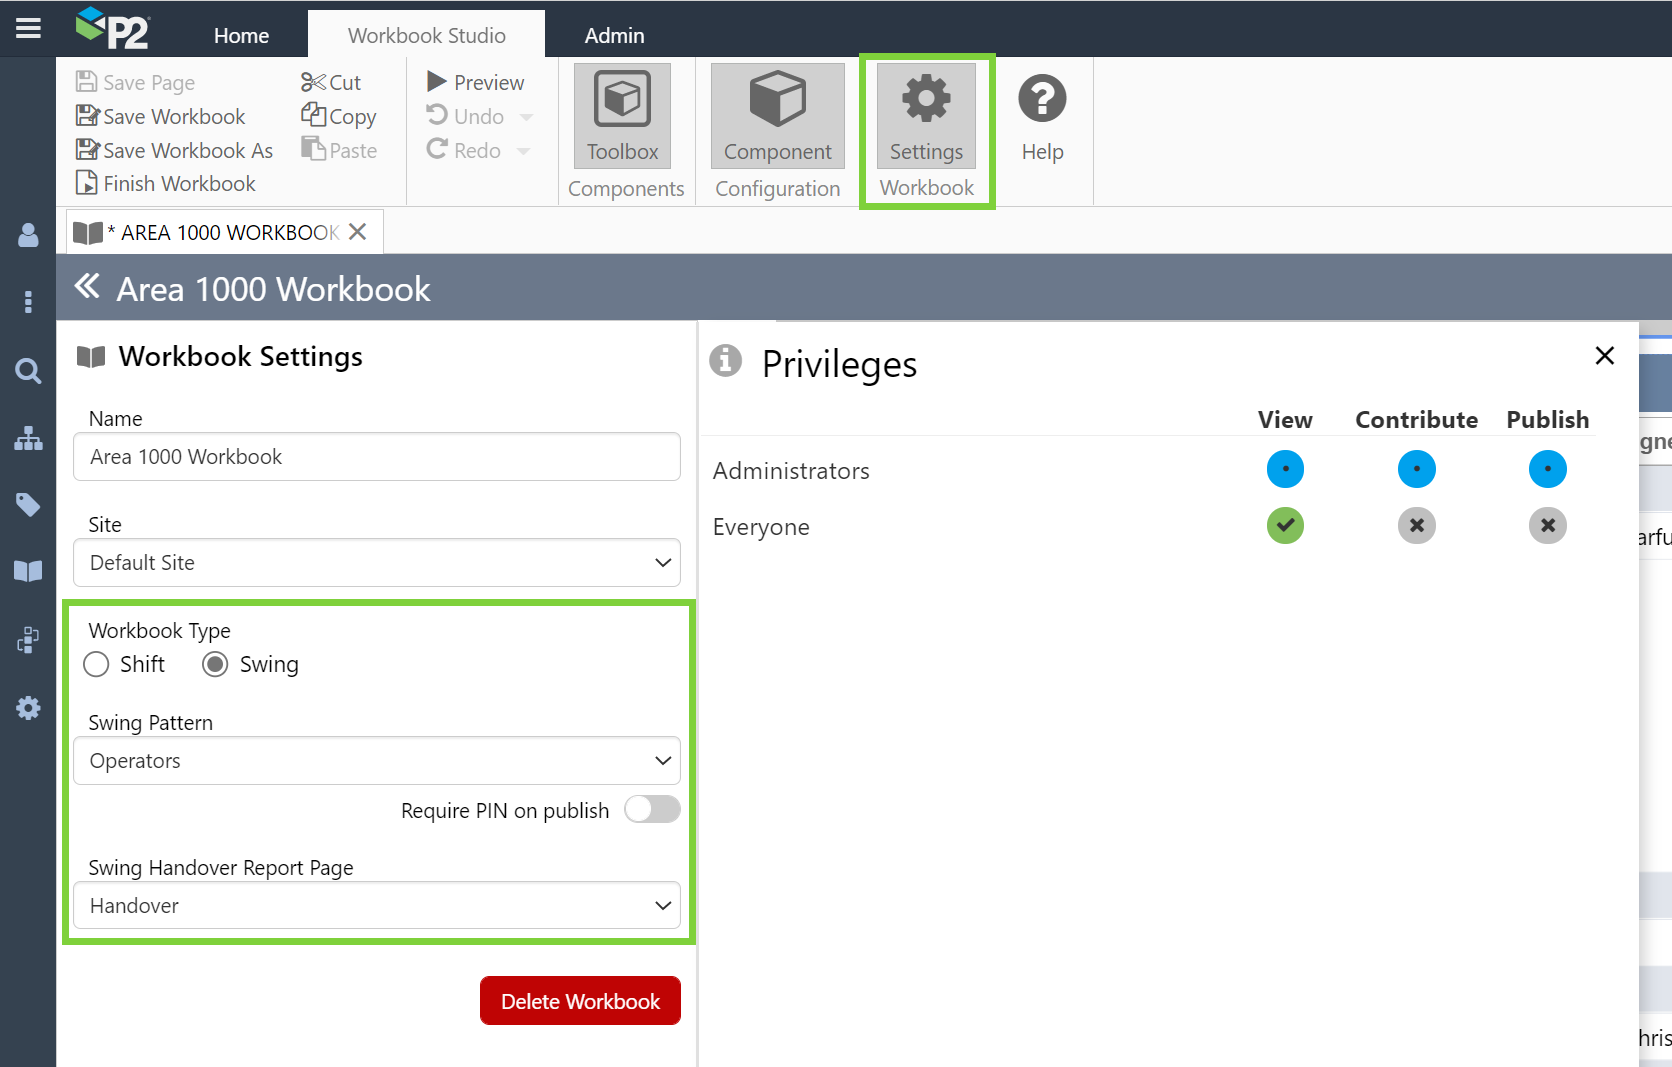Select the Swing workbook type
This screenshot has width=1672, height=1067.
tap(215, 665)
